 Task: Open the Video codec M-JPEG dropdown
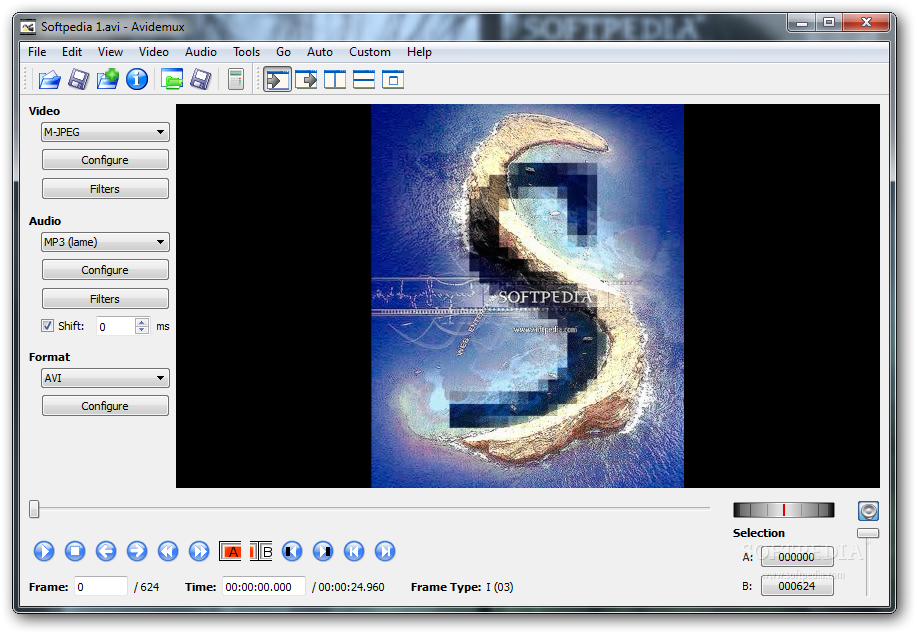pos(105,132)
